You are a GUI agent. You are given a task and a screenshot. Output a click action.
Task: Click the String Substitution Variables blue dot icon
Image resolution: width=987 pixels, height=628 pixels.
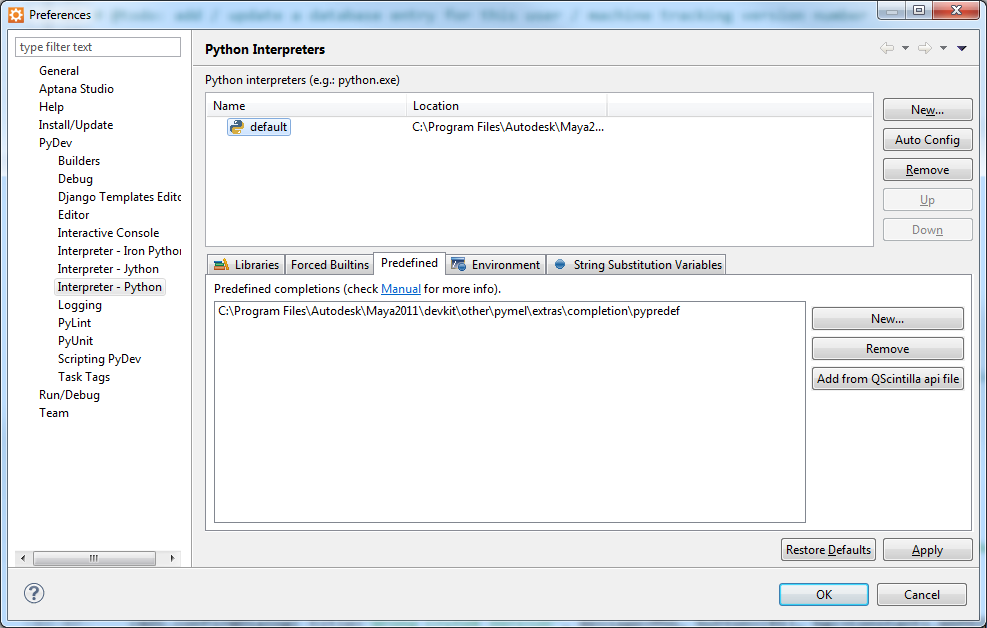point(560,264)
